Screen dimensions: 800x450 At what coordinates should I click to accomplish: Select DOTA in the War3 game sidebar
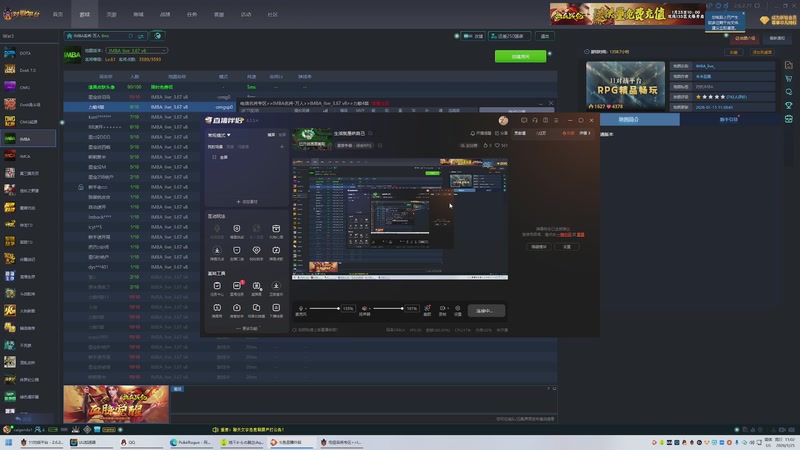point(28,53)
